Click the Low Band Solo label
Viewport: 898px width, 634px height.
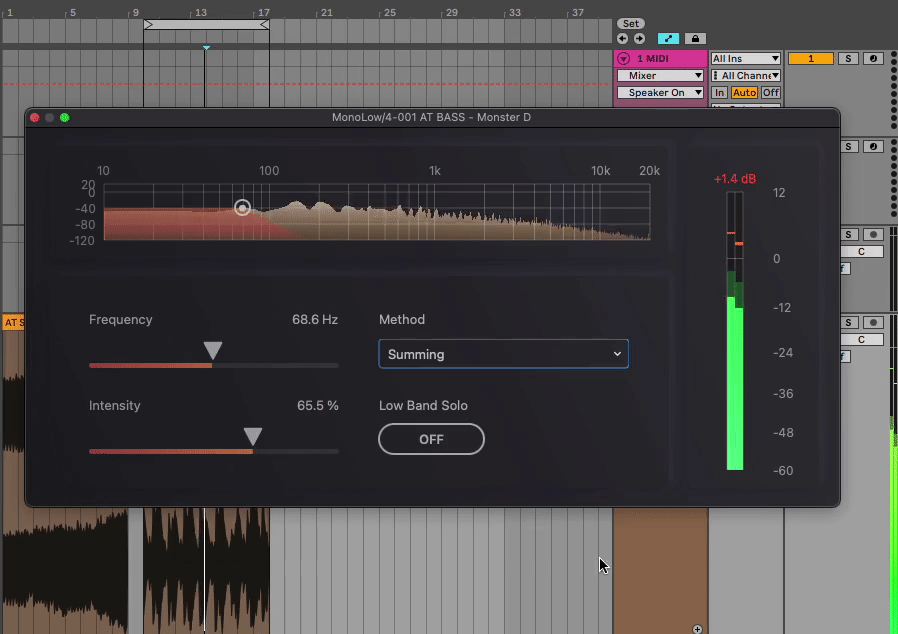(423, 405)
